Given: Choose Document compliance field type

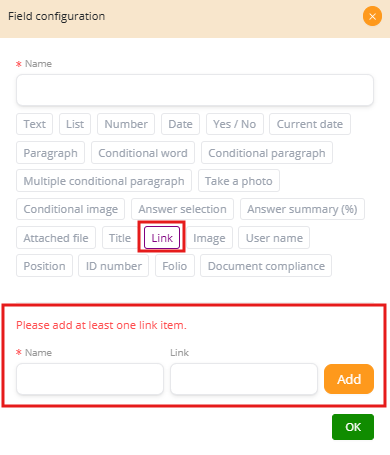Looking at the screenshot, I should click(266, 266).
